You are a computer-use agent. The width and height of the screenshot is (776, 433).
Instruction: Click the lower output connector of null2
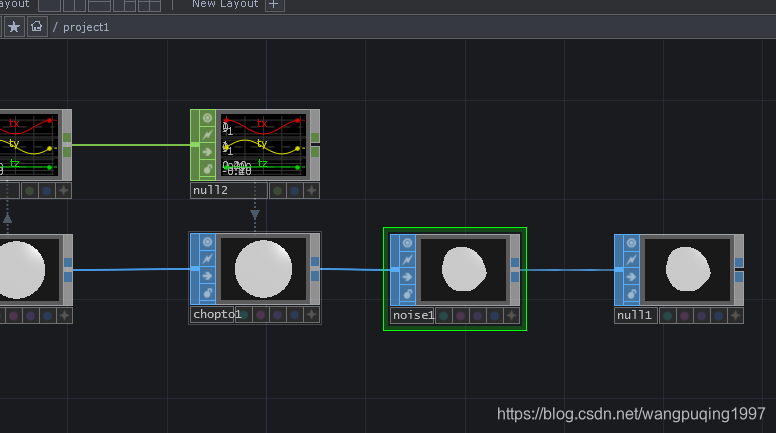pos(315,152)
